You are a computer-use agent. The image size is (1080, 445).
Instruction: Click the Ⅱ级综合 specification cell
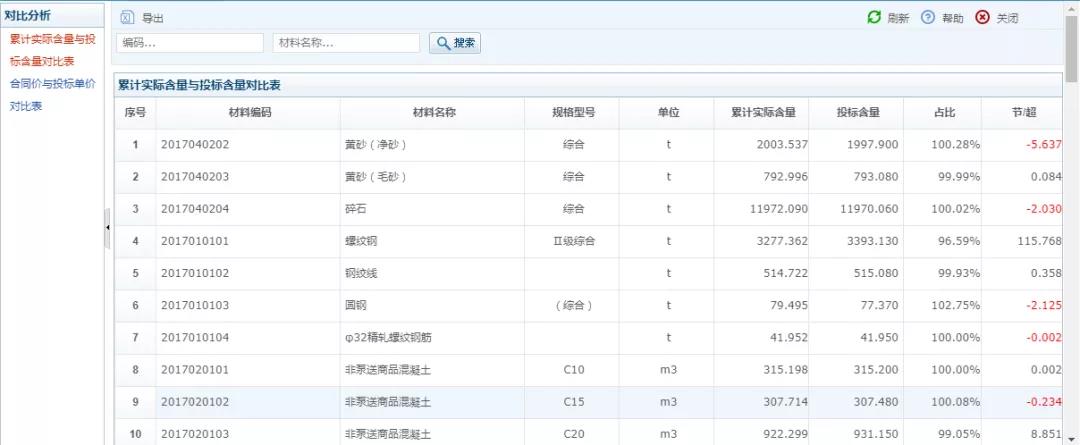[x=574, y=241]
